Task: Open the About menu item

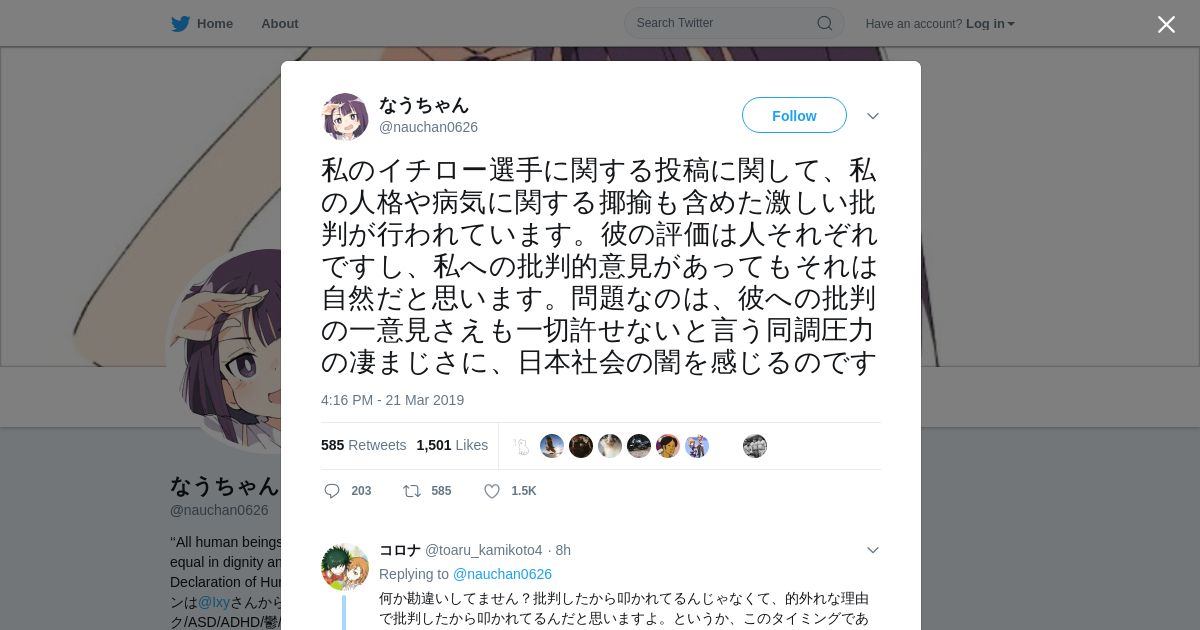Action: [279, 23]
